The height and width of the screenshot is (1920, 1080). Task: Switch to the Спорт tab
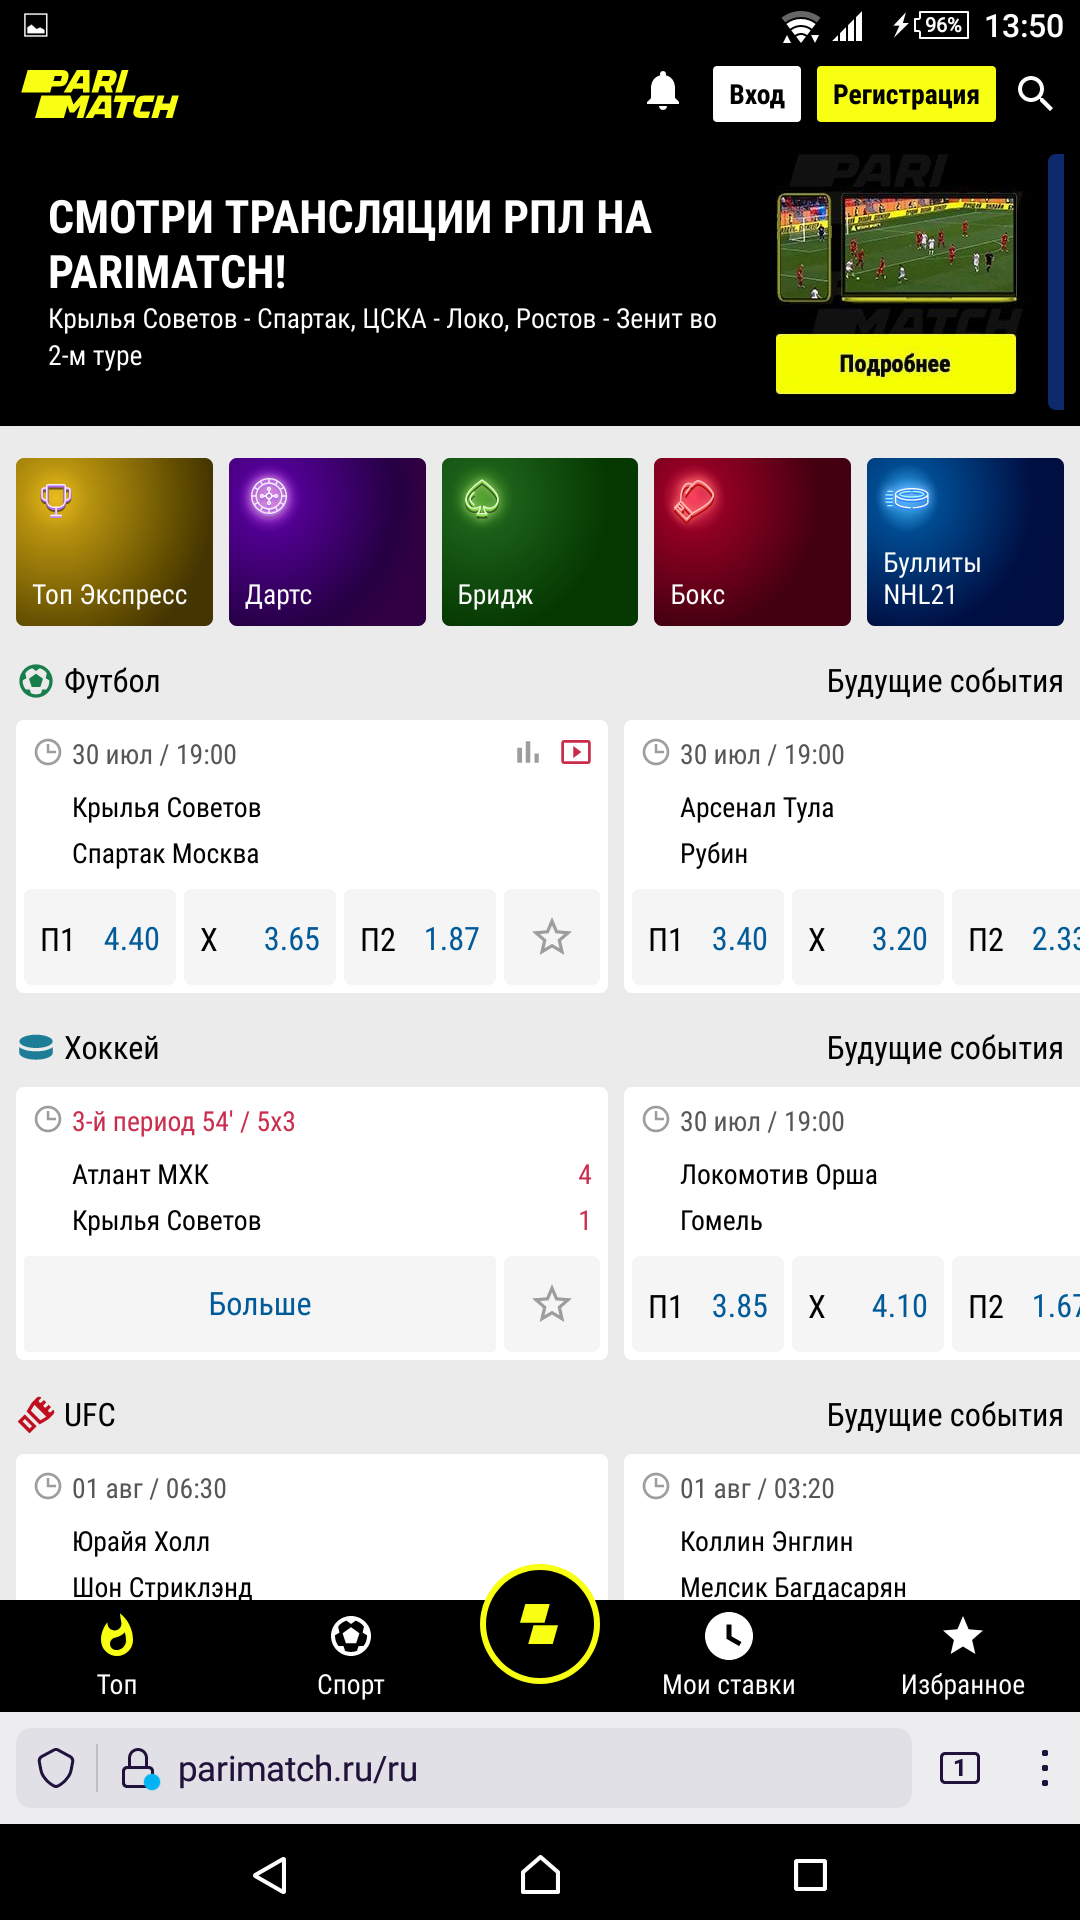[x=351, y=1656]
